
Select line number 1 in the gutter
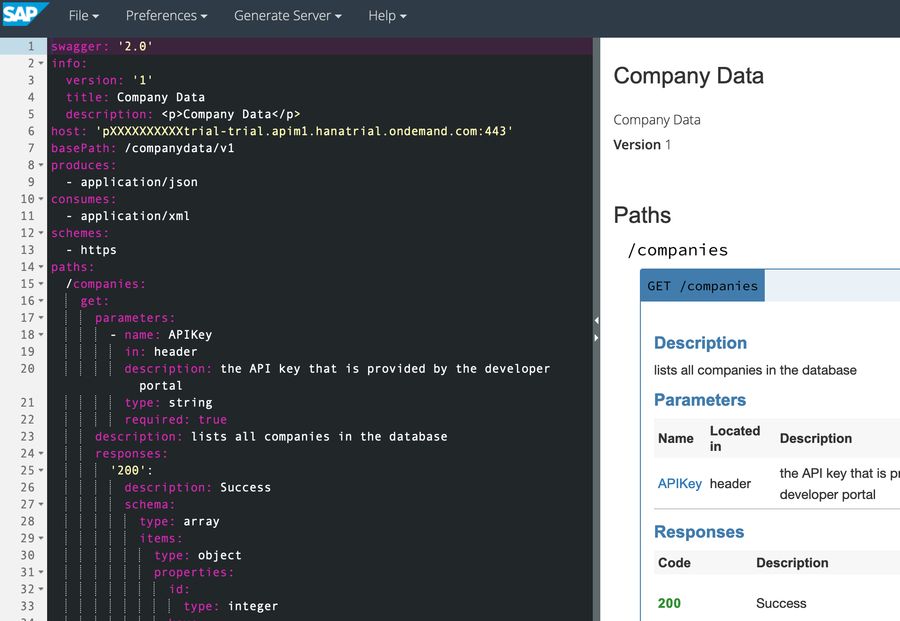30,47
